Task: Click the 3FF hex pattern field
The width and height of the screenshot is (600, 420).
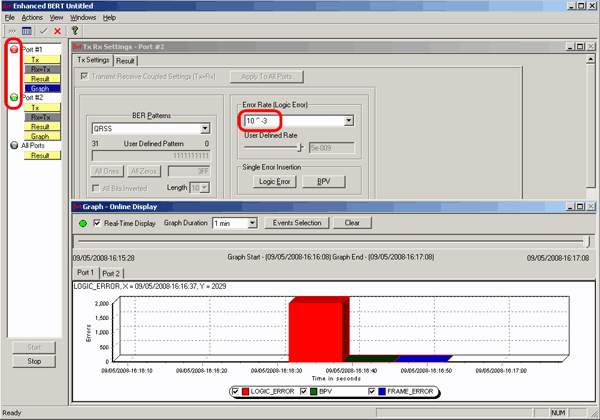Action: point(189,171)
